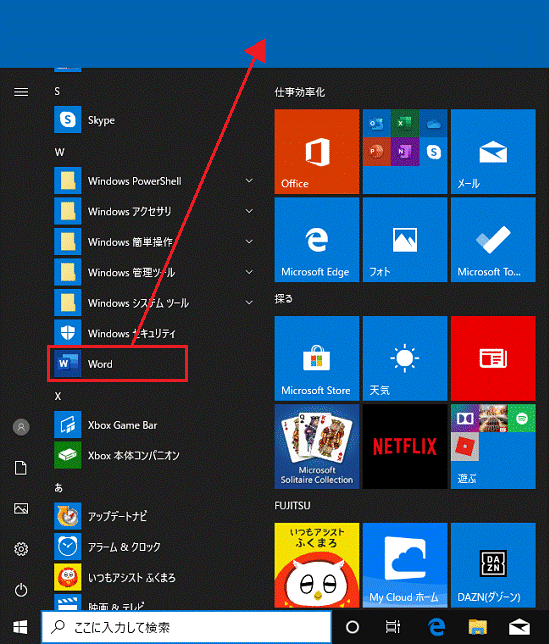Open Word from the app list
The width and height of the screenshot is (549, 644).
coord(117,364)
